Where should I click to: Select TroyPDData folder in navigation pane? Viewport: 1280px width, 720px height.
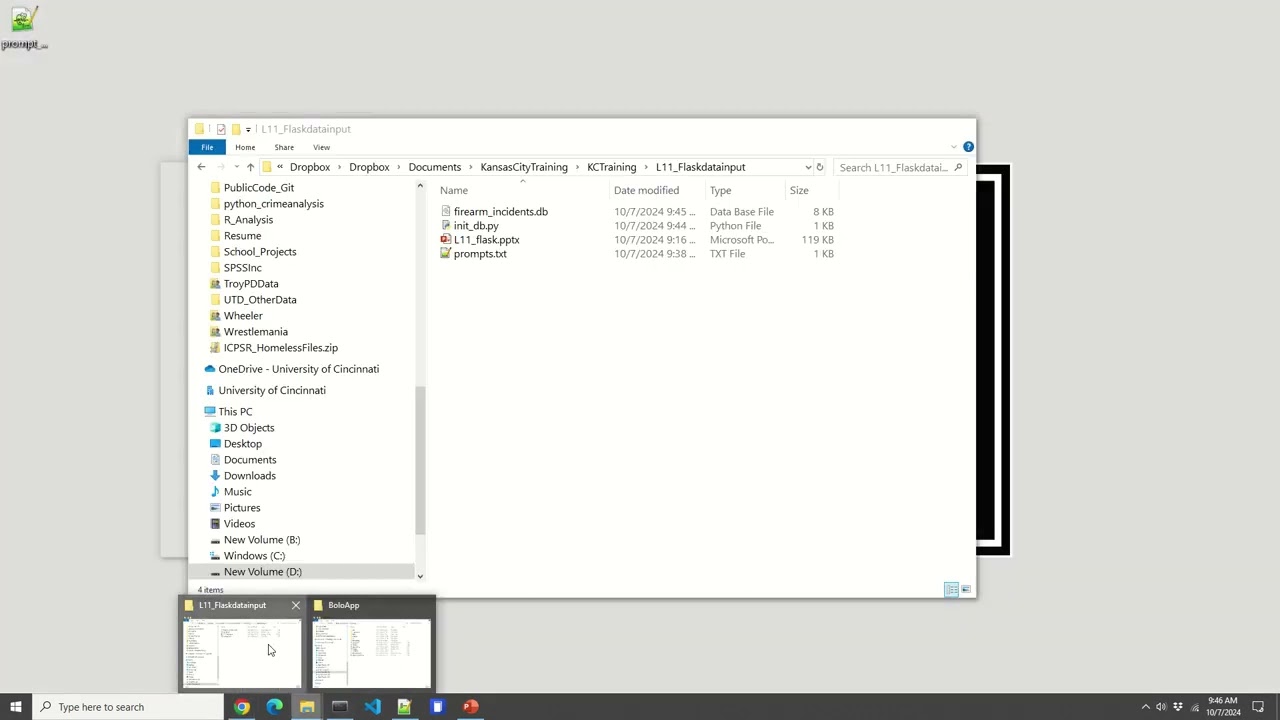tap(250, 283)
